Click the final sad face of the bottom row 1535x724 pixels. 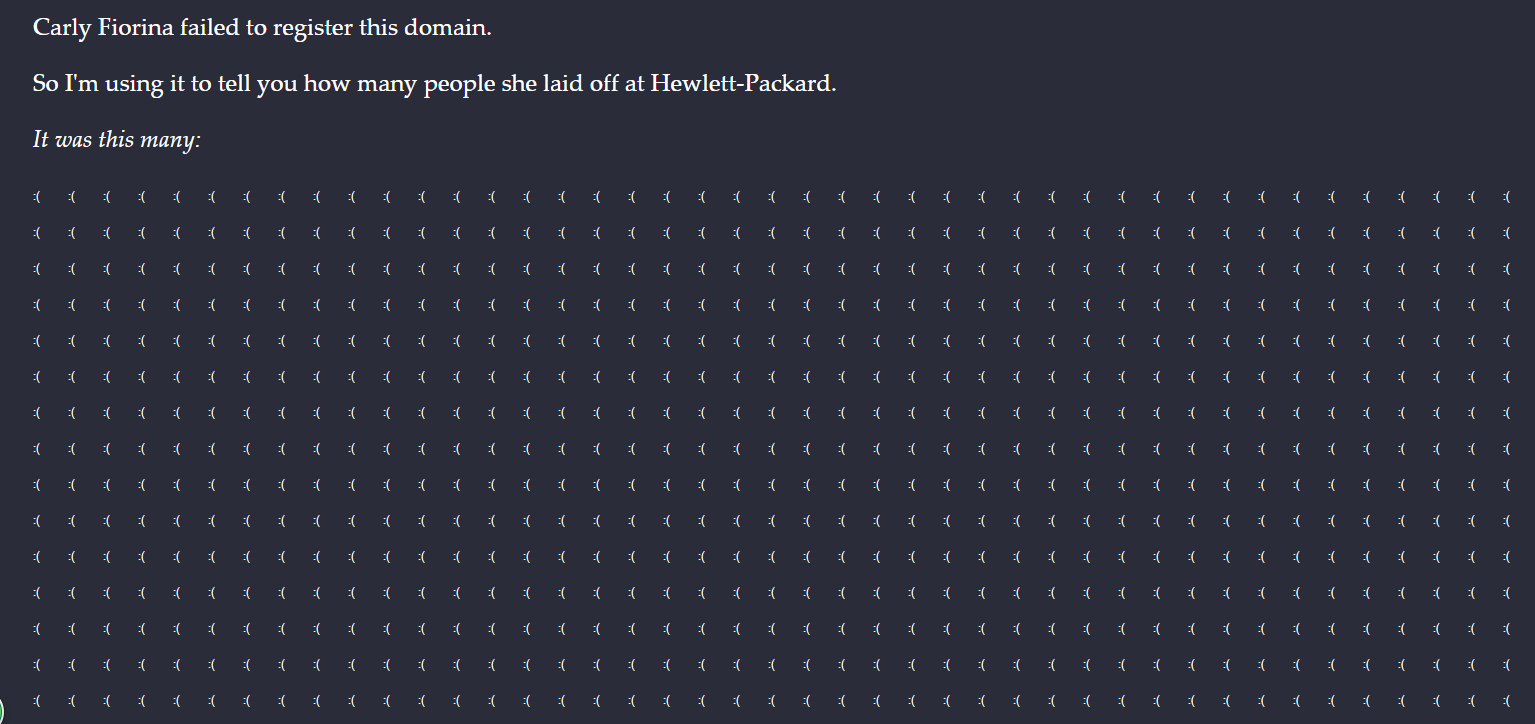coord(1506,700)
